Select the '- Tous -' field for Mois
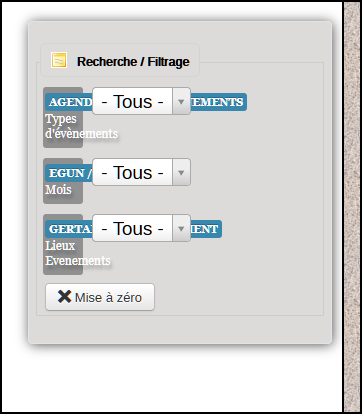Image resolution: width=362 pixels, height=414 pixels. click(141, 172)
